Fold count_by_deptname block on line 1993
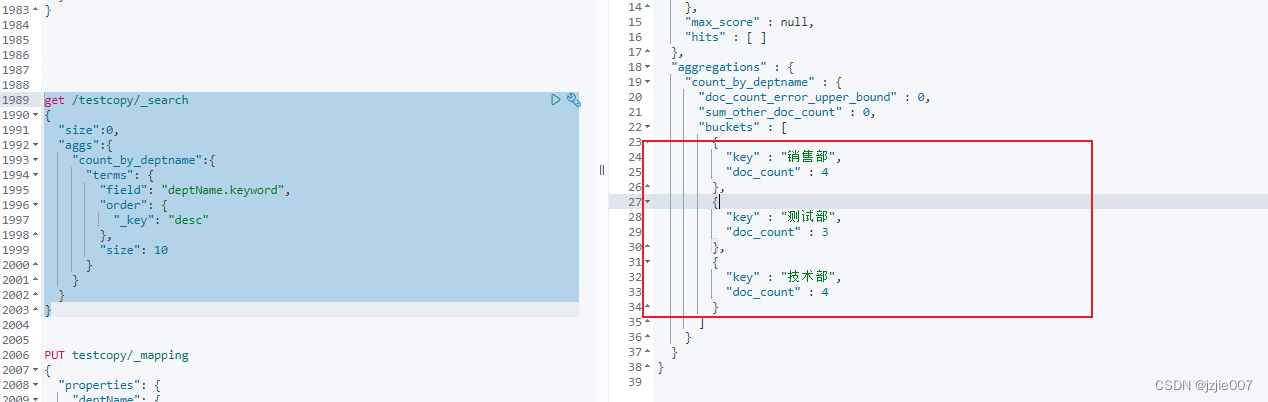Image resolution: width=1268 pixels, height=402 pixels. 37,160
